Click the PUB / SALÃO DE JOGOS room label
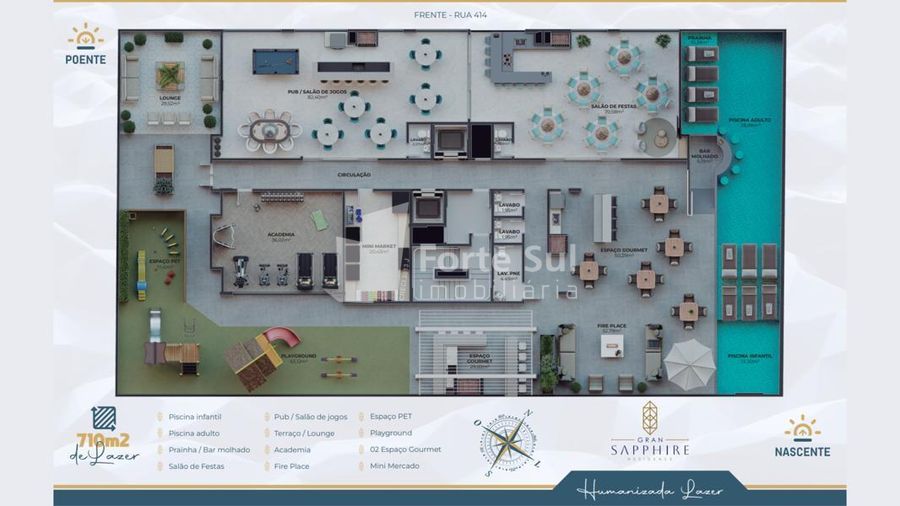Viewport: 900px width, 506px height. click(x=317, y=92)
